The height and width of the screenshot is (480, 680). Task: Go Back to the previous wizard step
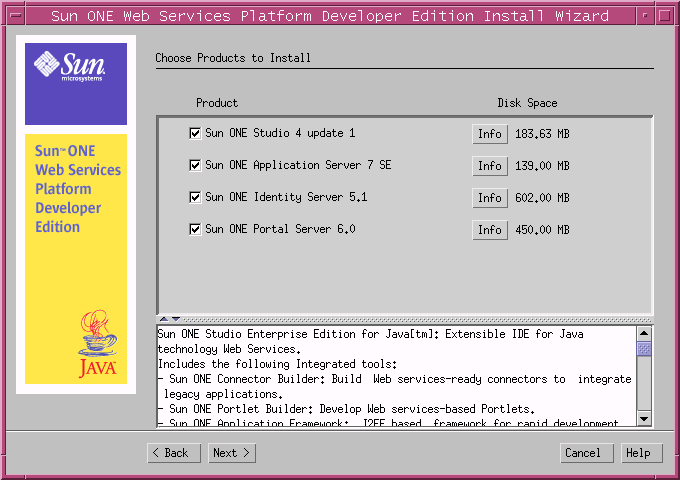click(x=174, y=453)
